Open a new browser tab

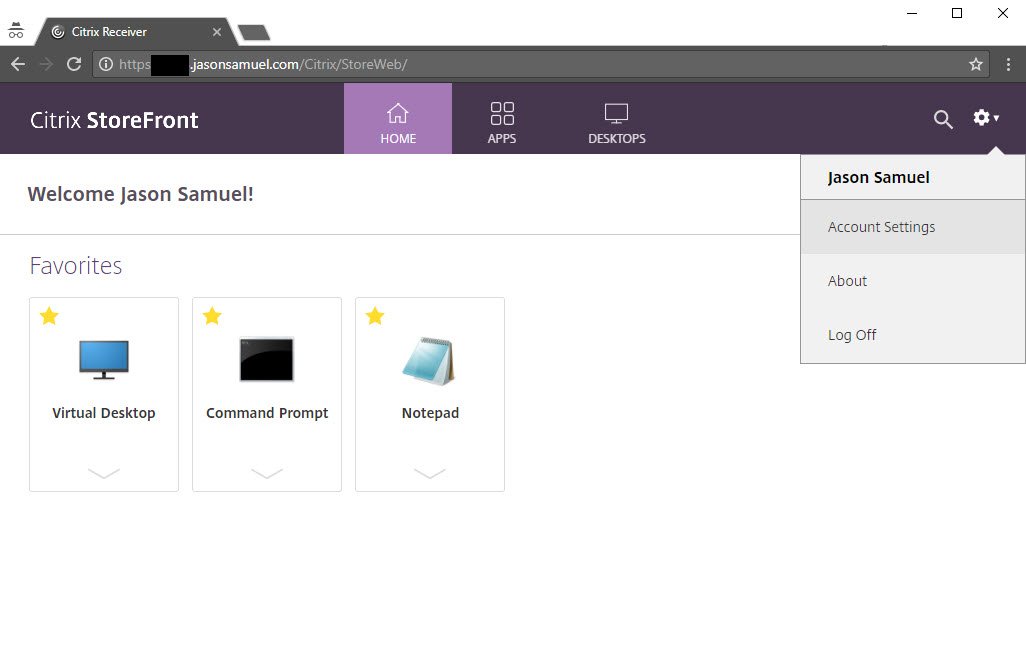tap(253, 32)
